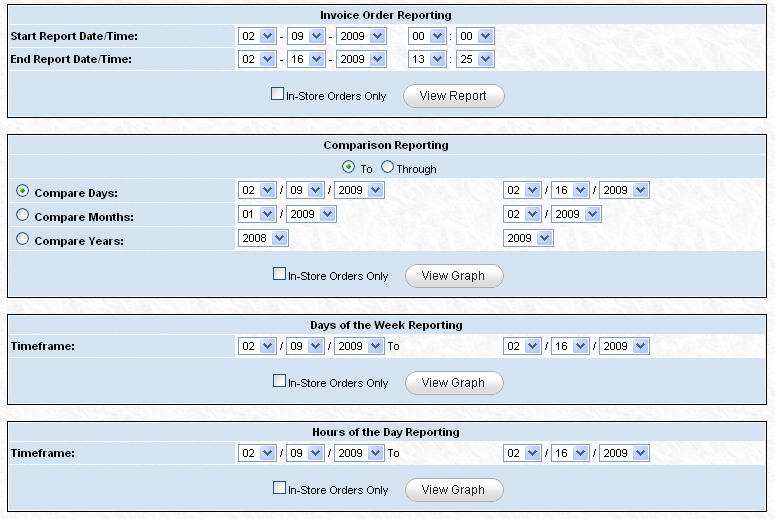Open Start Report year dropdown
The width and height of the screenshot is (775, 519).
pos(361,36)
